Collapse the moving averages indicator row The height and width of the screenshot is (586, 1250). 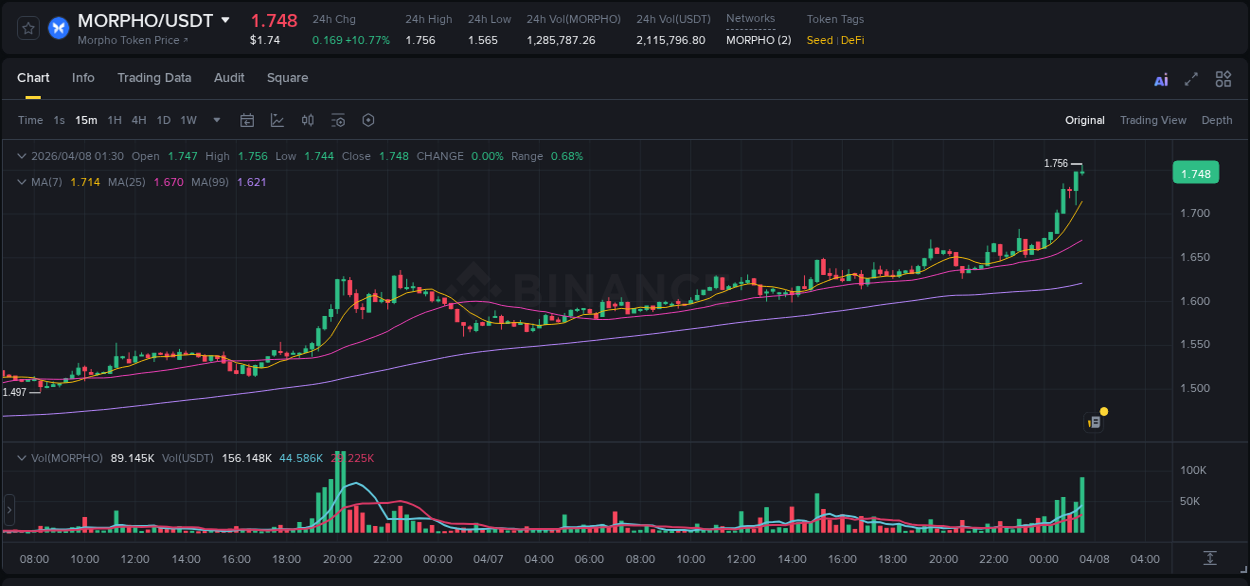(x=20, y=181)
